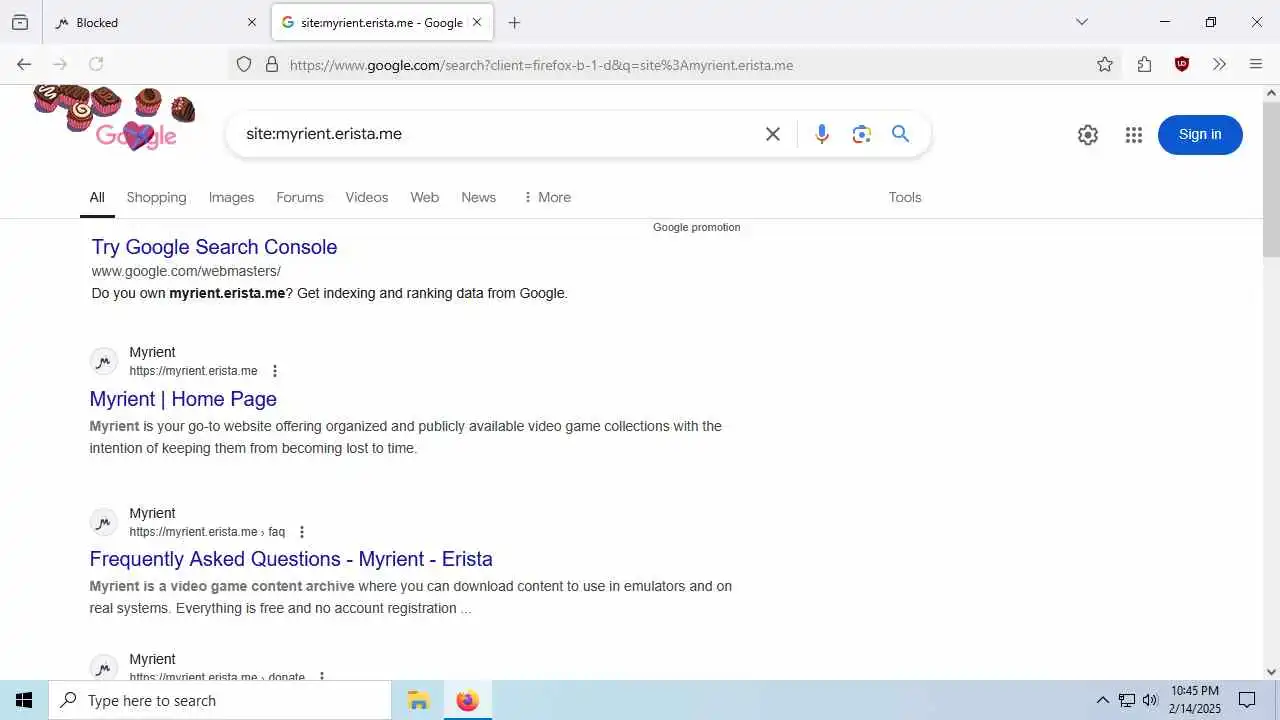Click page scrollbar down arrow
This screenshot has width=1280, height=720.
1271,672
